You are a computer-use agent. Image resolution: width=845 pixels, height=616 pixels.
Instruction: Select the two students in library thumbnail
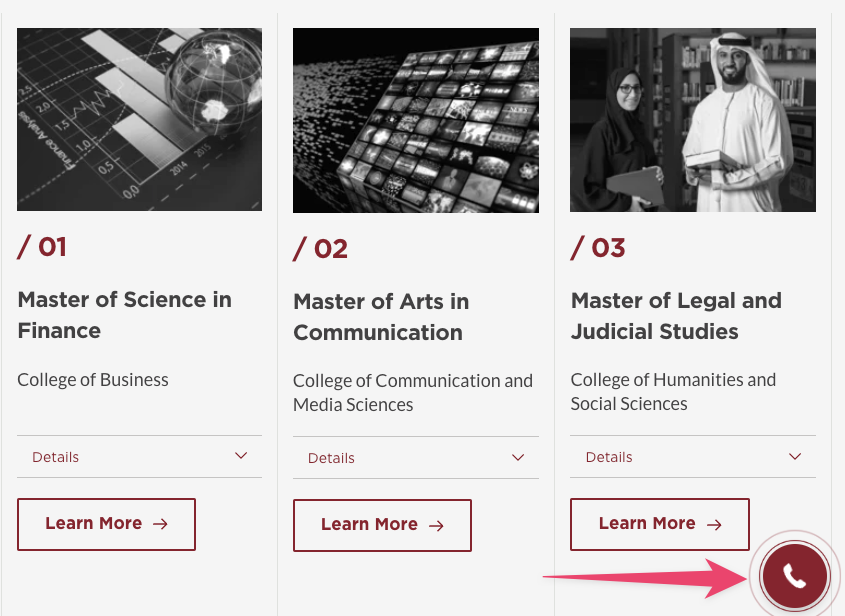(692, 119)
